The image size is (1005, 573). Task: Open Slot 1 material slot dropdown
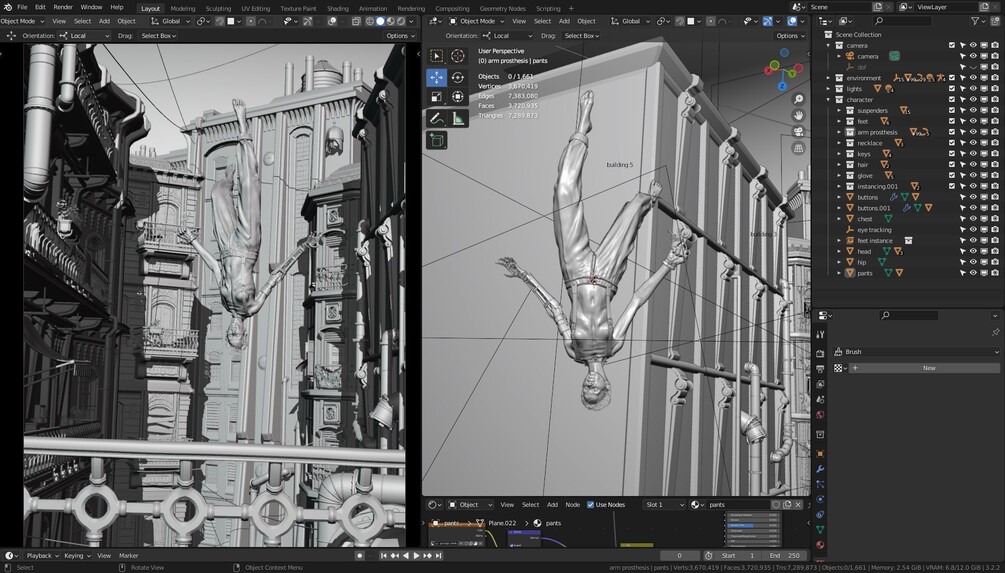pos(664,504)
